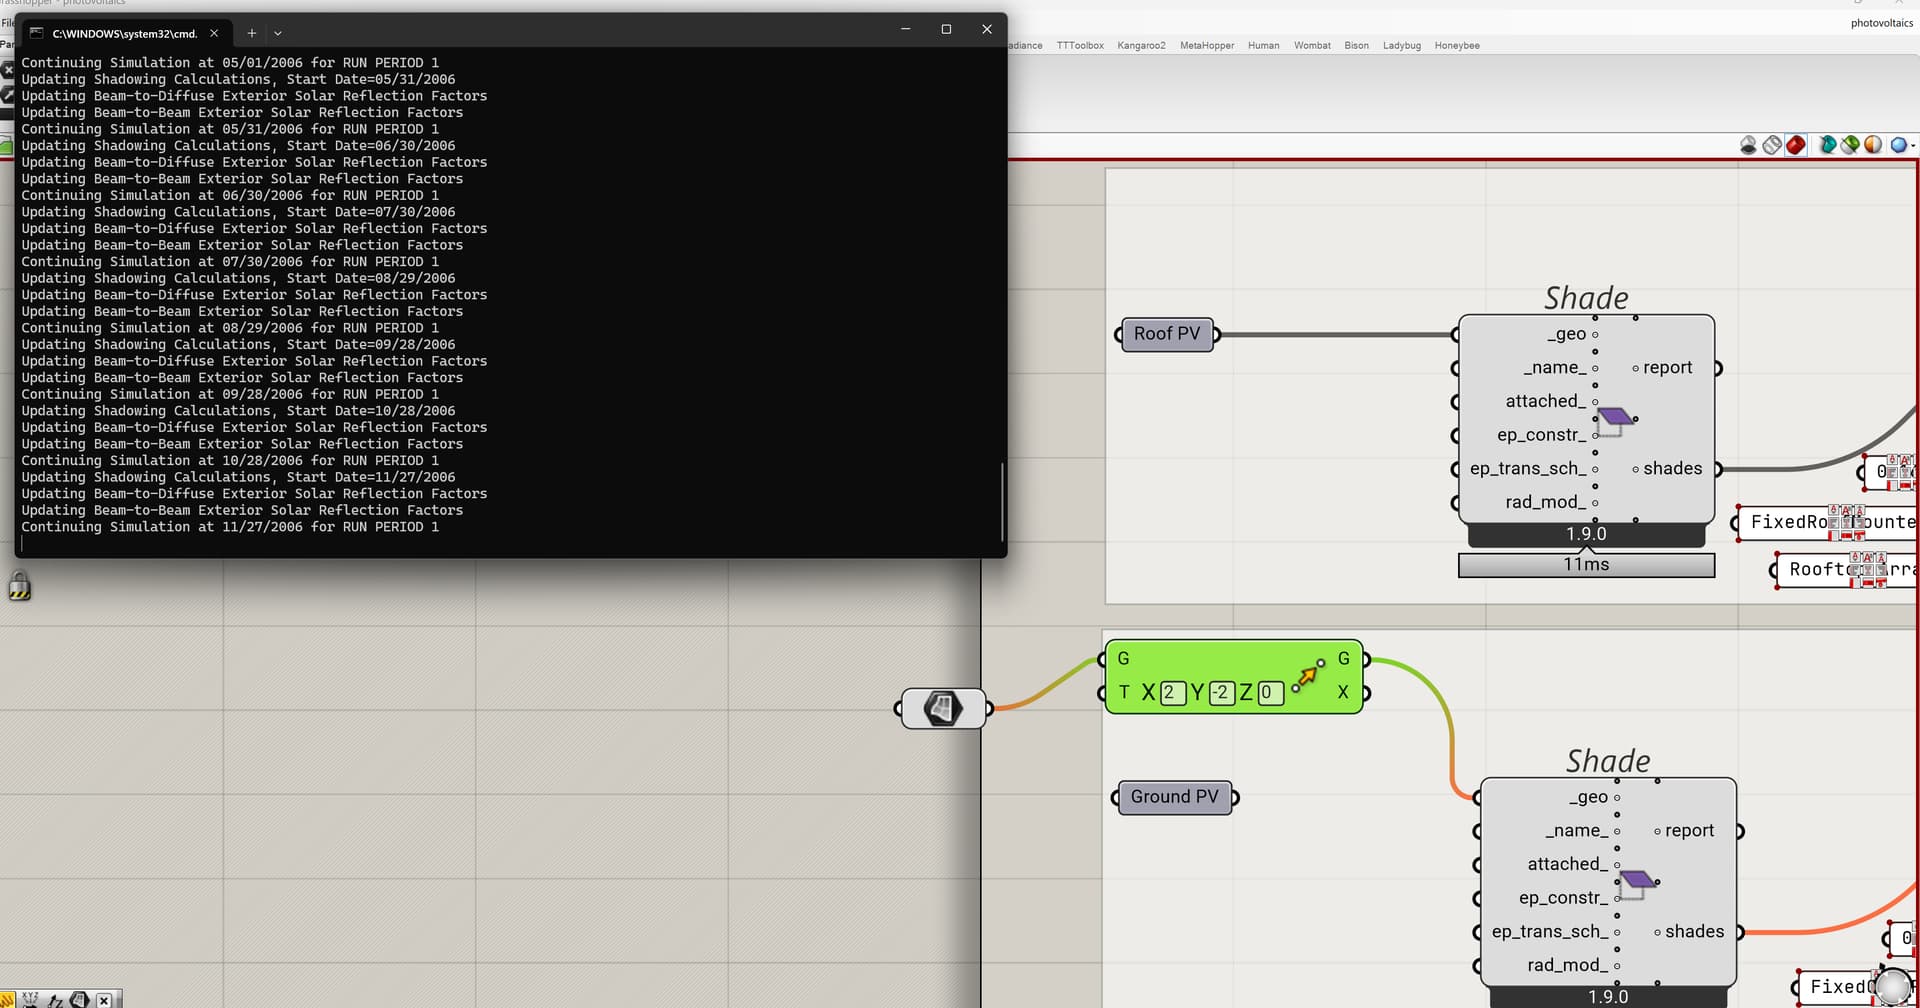Click the terminal window vertical scrollbar
This screenshot has width=1920, height=1008.
click(x=1001, y=500)
